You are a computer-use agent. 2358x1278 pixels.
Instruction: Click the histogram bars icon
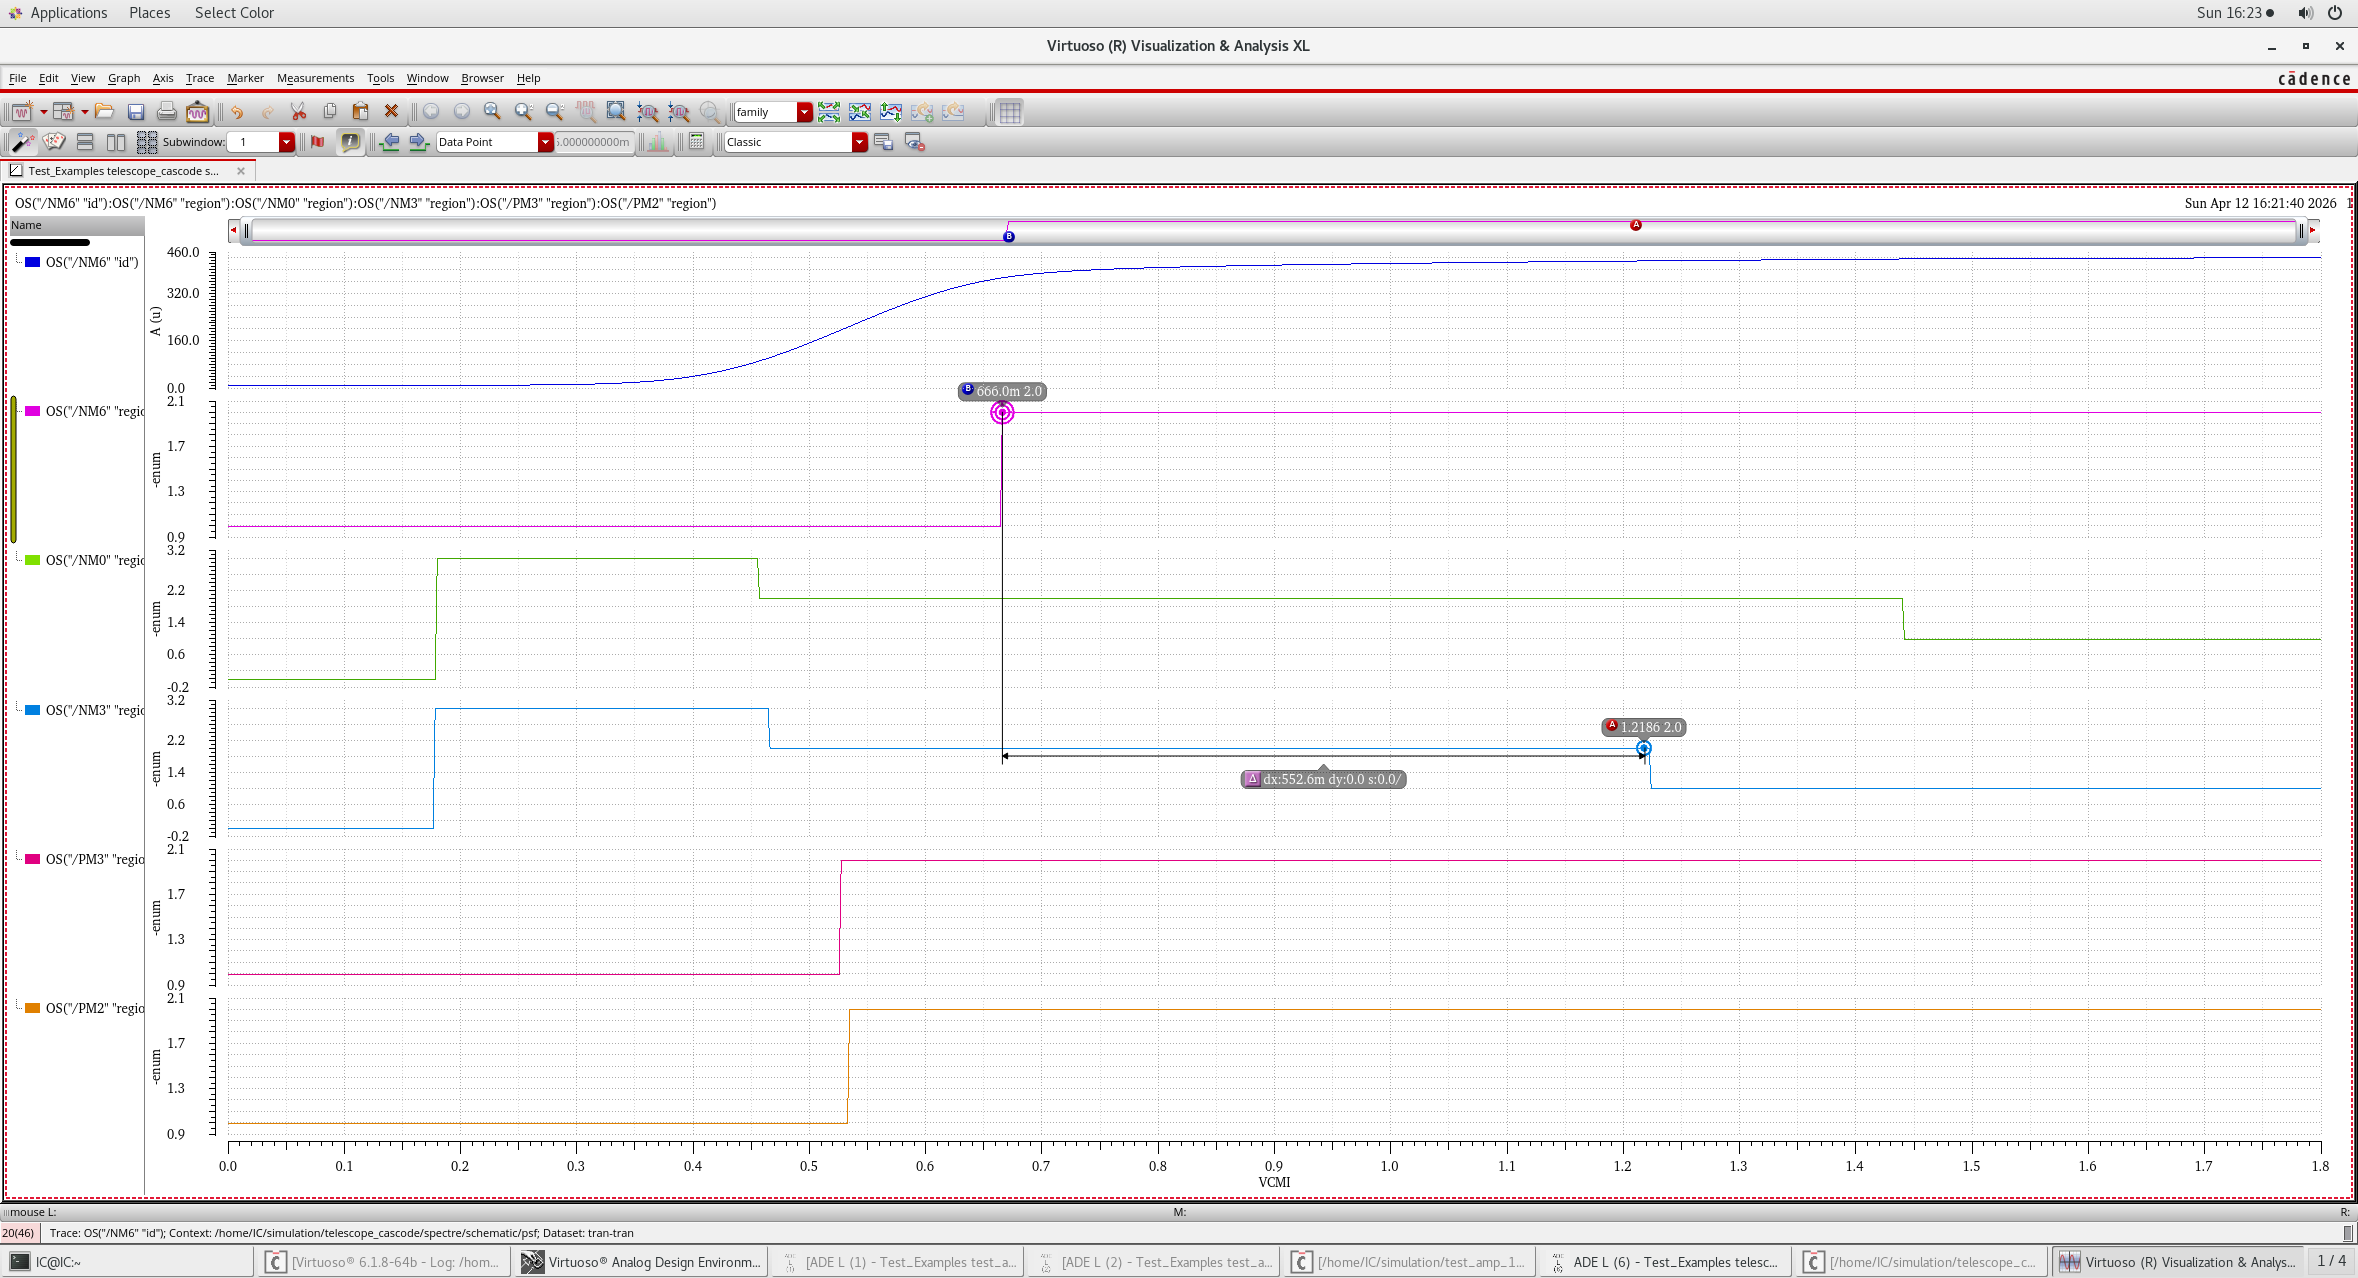click(657, 142)
